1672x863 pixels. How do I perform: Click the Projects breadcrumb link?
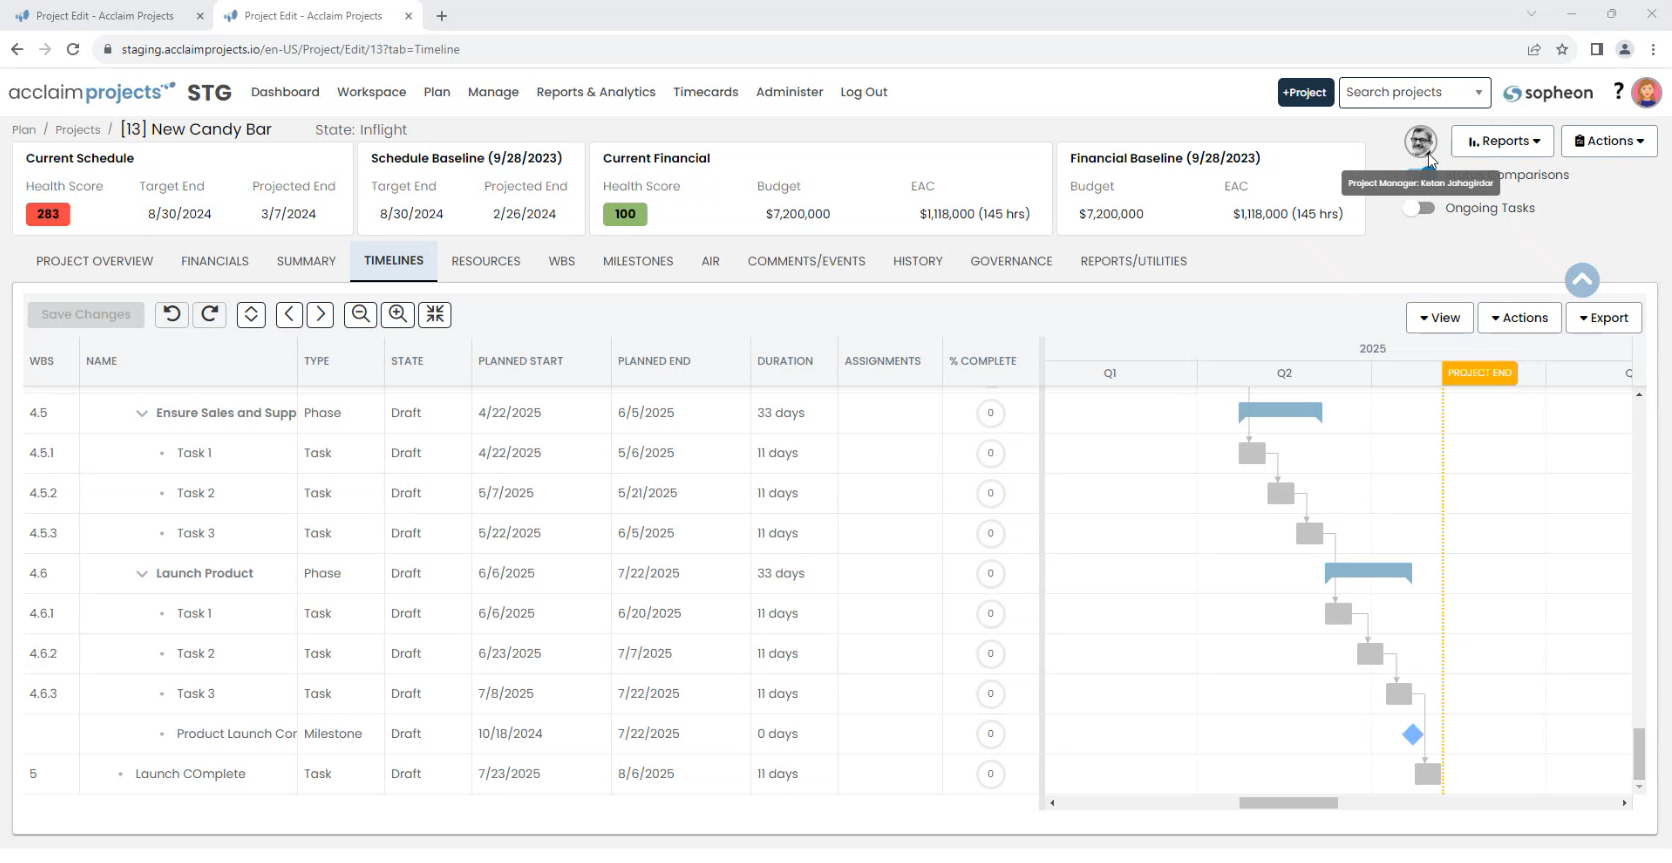[78, 130]
